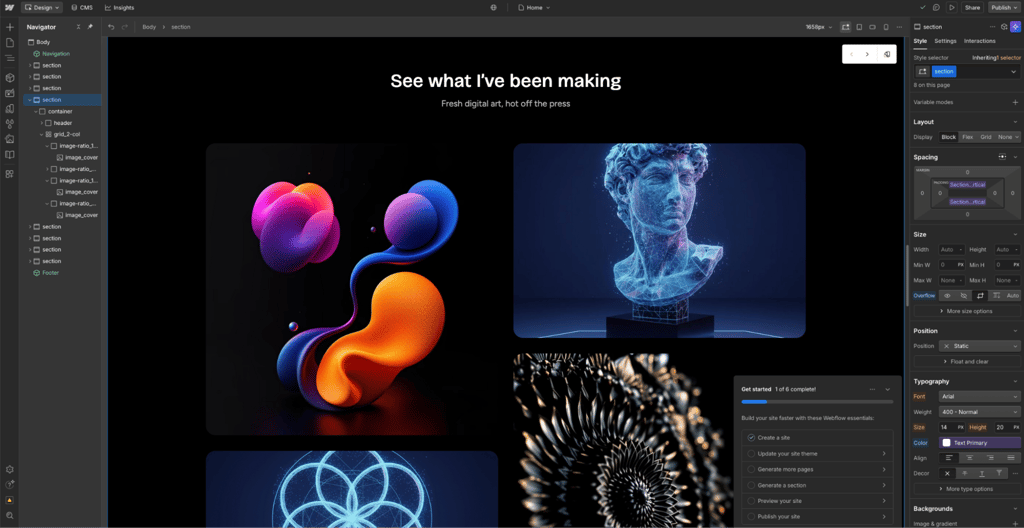Select the tablet breakpoint icon
Viewport: 1024px width, 528px height.
click(x=859, y=27)
